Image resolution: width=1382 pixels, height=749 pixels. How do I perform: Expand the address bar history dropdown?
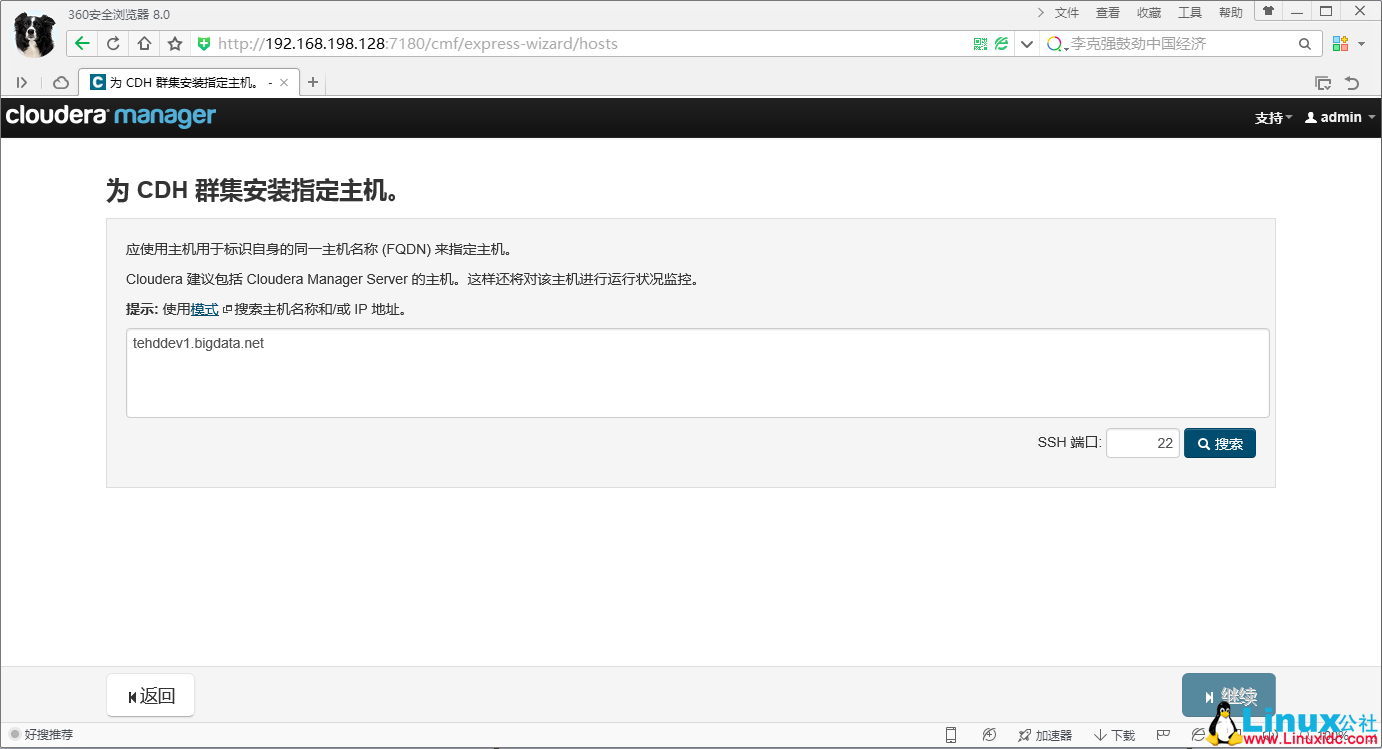(x=1026, y=43)
